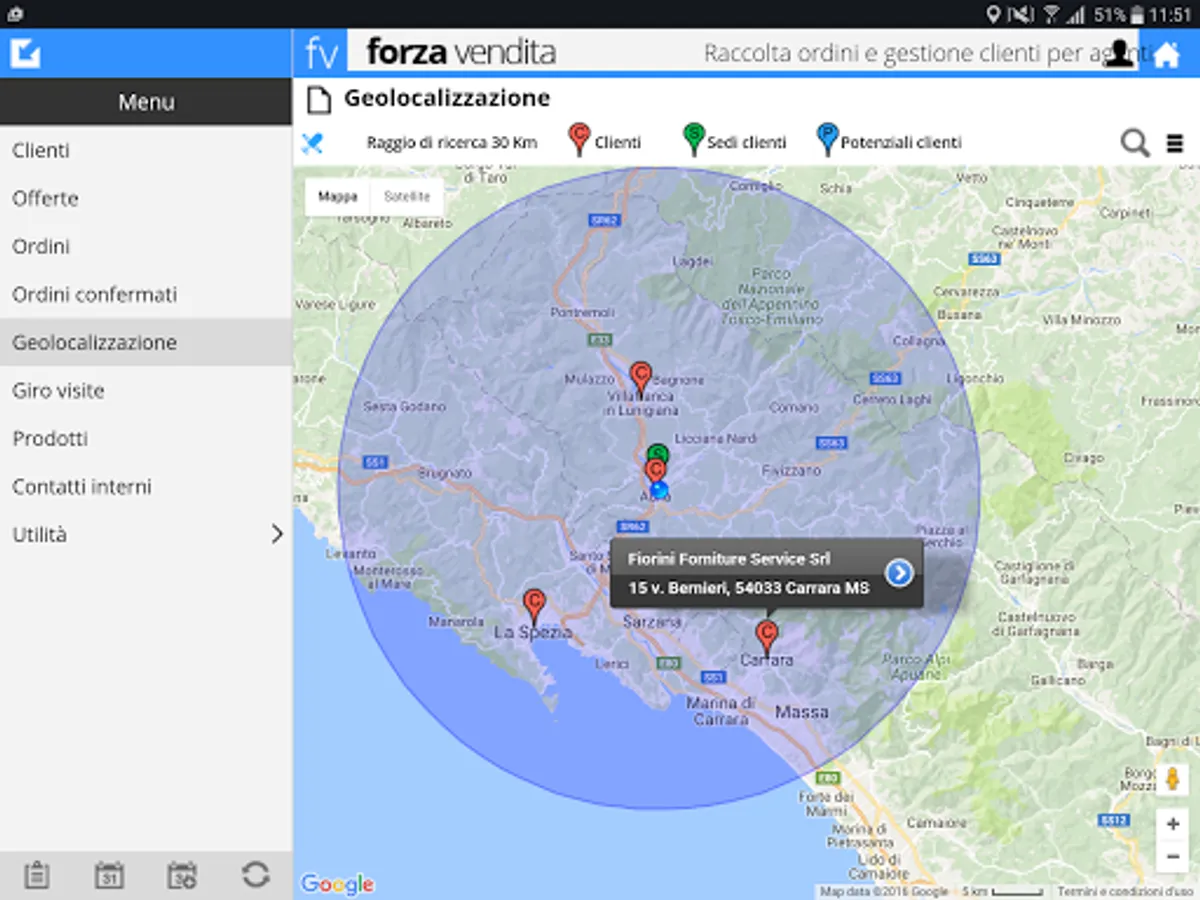Open Ordini confermati menu item
The width and height of the screenshot is (1200, 900).
(146, 294)
